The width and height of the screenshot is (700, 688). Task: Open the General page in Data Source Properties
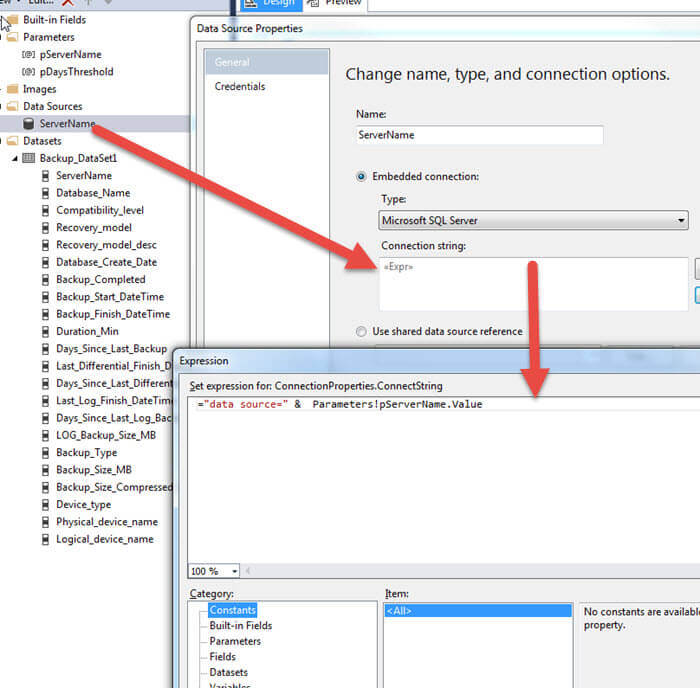point(267,62)
